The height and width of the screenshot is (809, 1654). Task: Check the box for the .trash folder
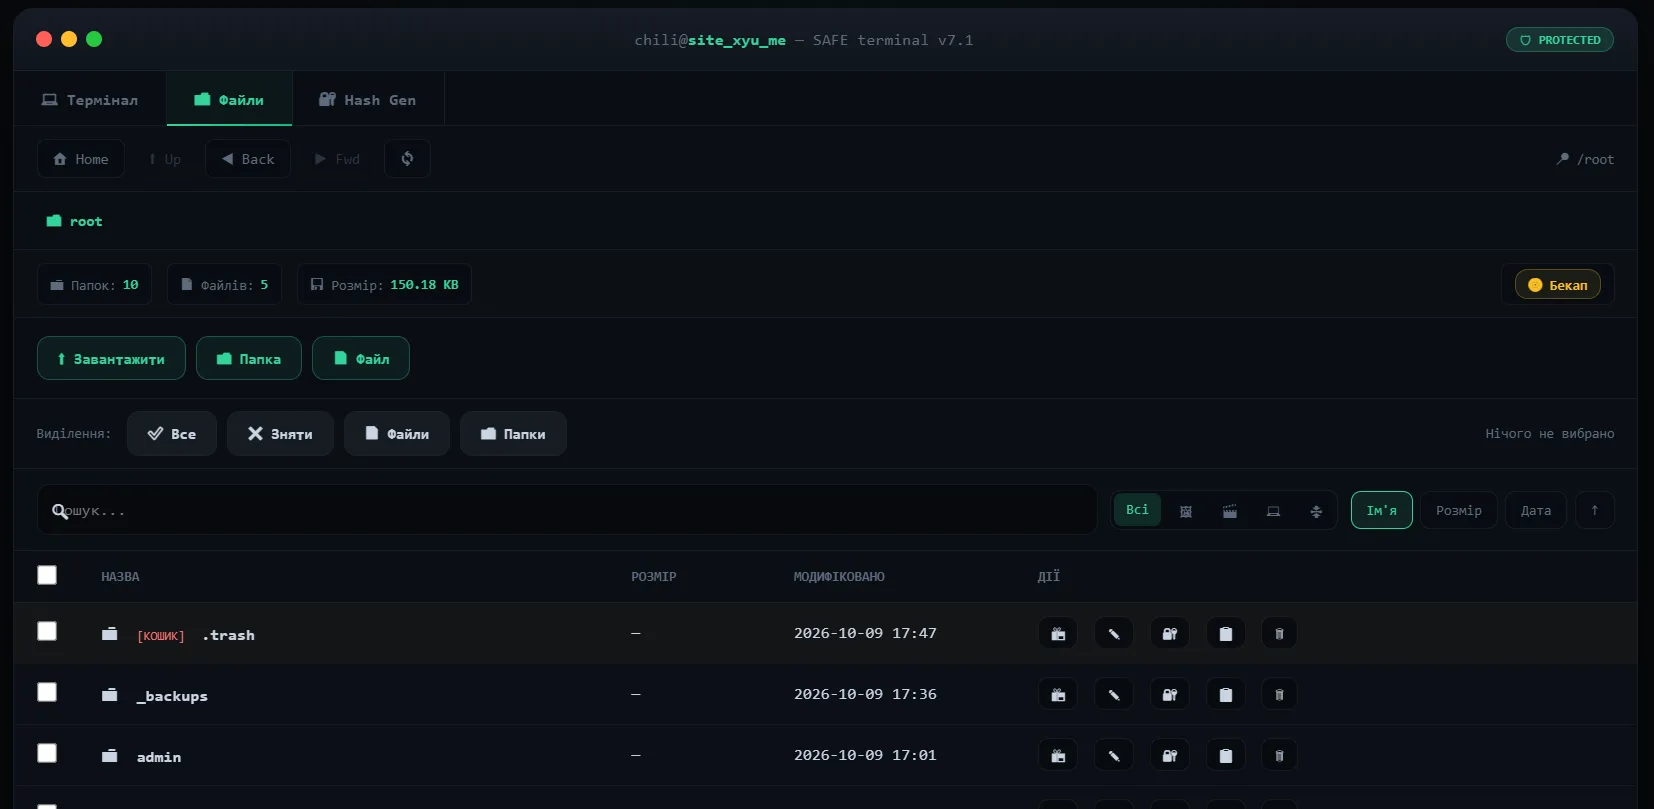(x=47, y=631)
